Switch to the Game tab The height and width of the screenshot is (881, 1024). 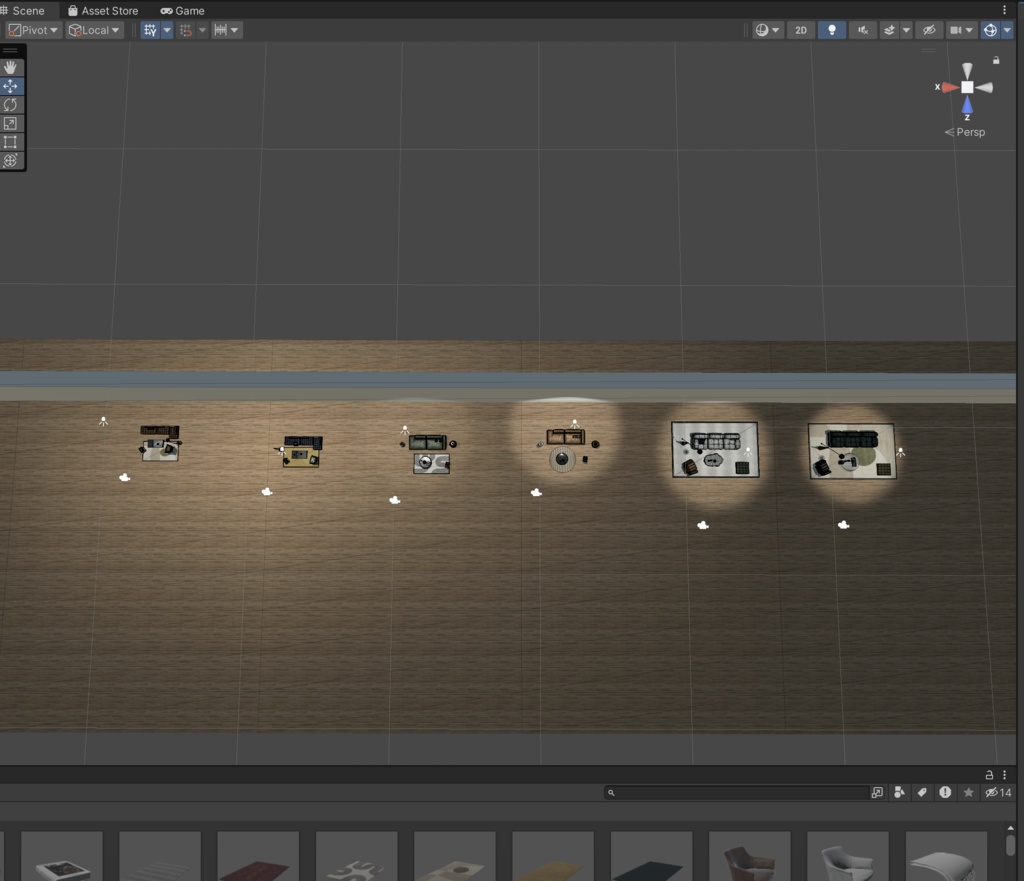click(182, 10)
